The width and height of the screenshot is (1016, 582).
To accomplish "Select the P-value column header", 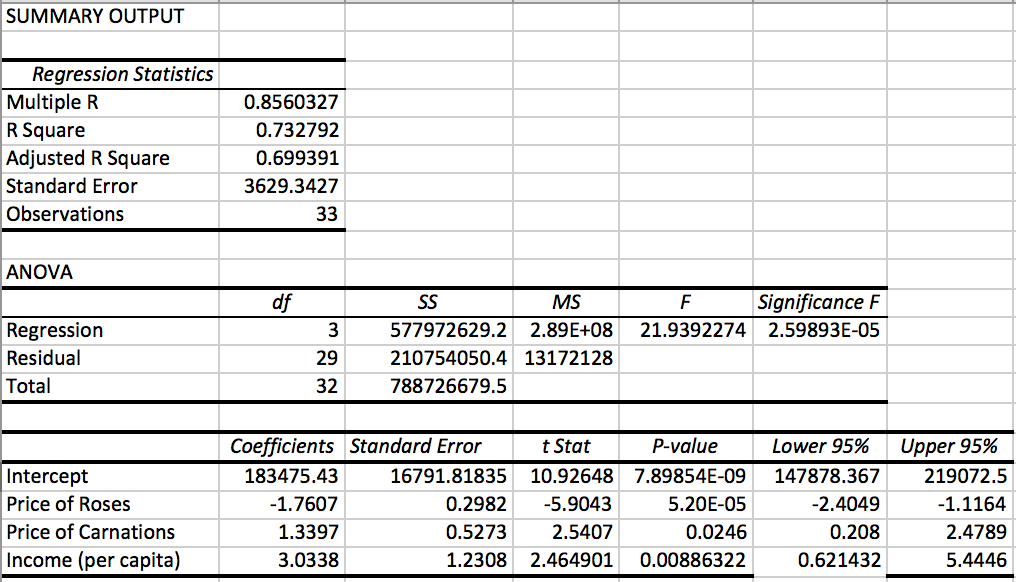I will pos(685,446).
